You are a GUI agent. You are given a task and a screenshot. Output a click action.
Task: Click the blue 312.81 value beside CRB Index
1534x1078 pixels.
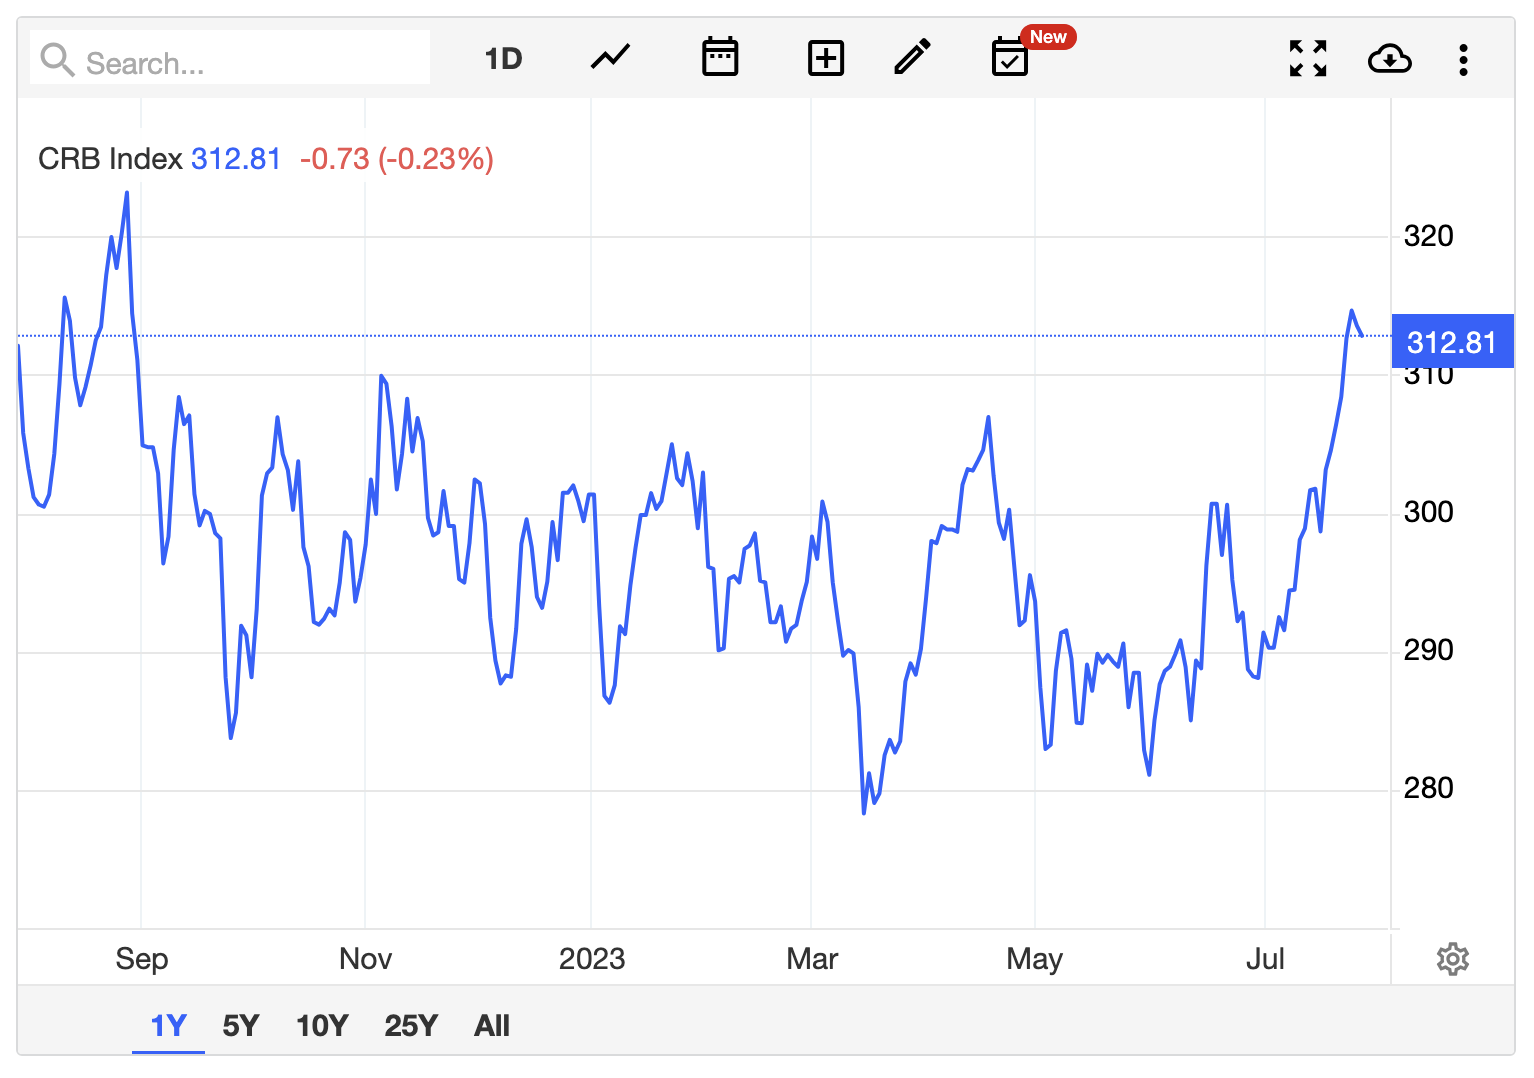click(x=236, y=159)
